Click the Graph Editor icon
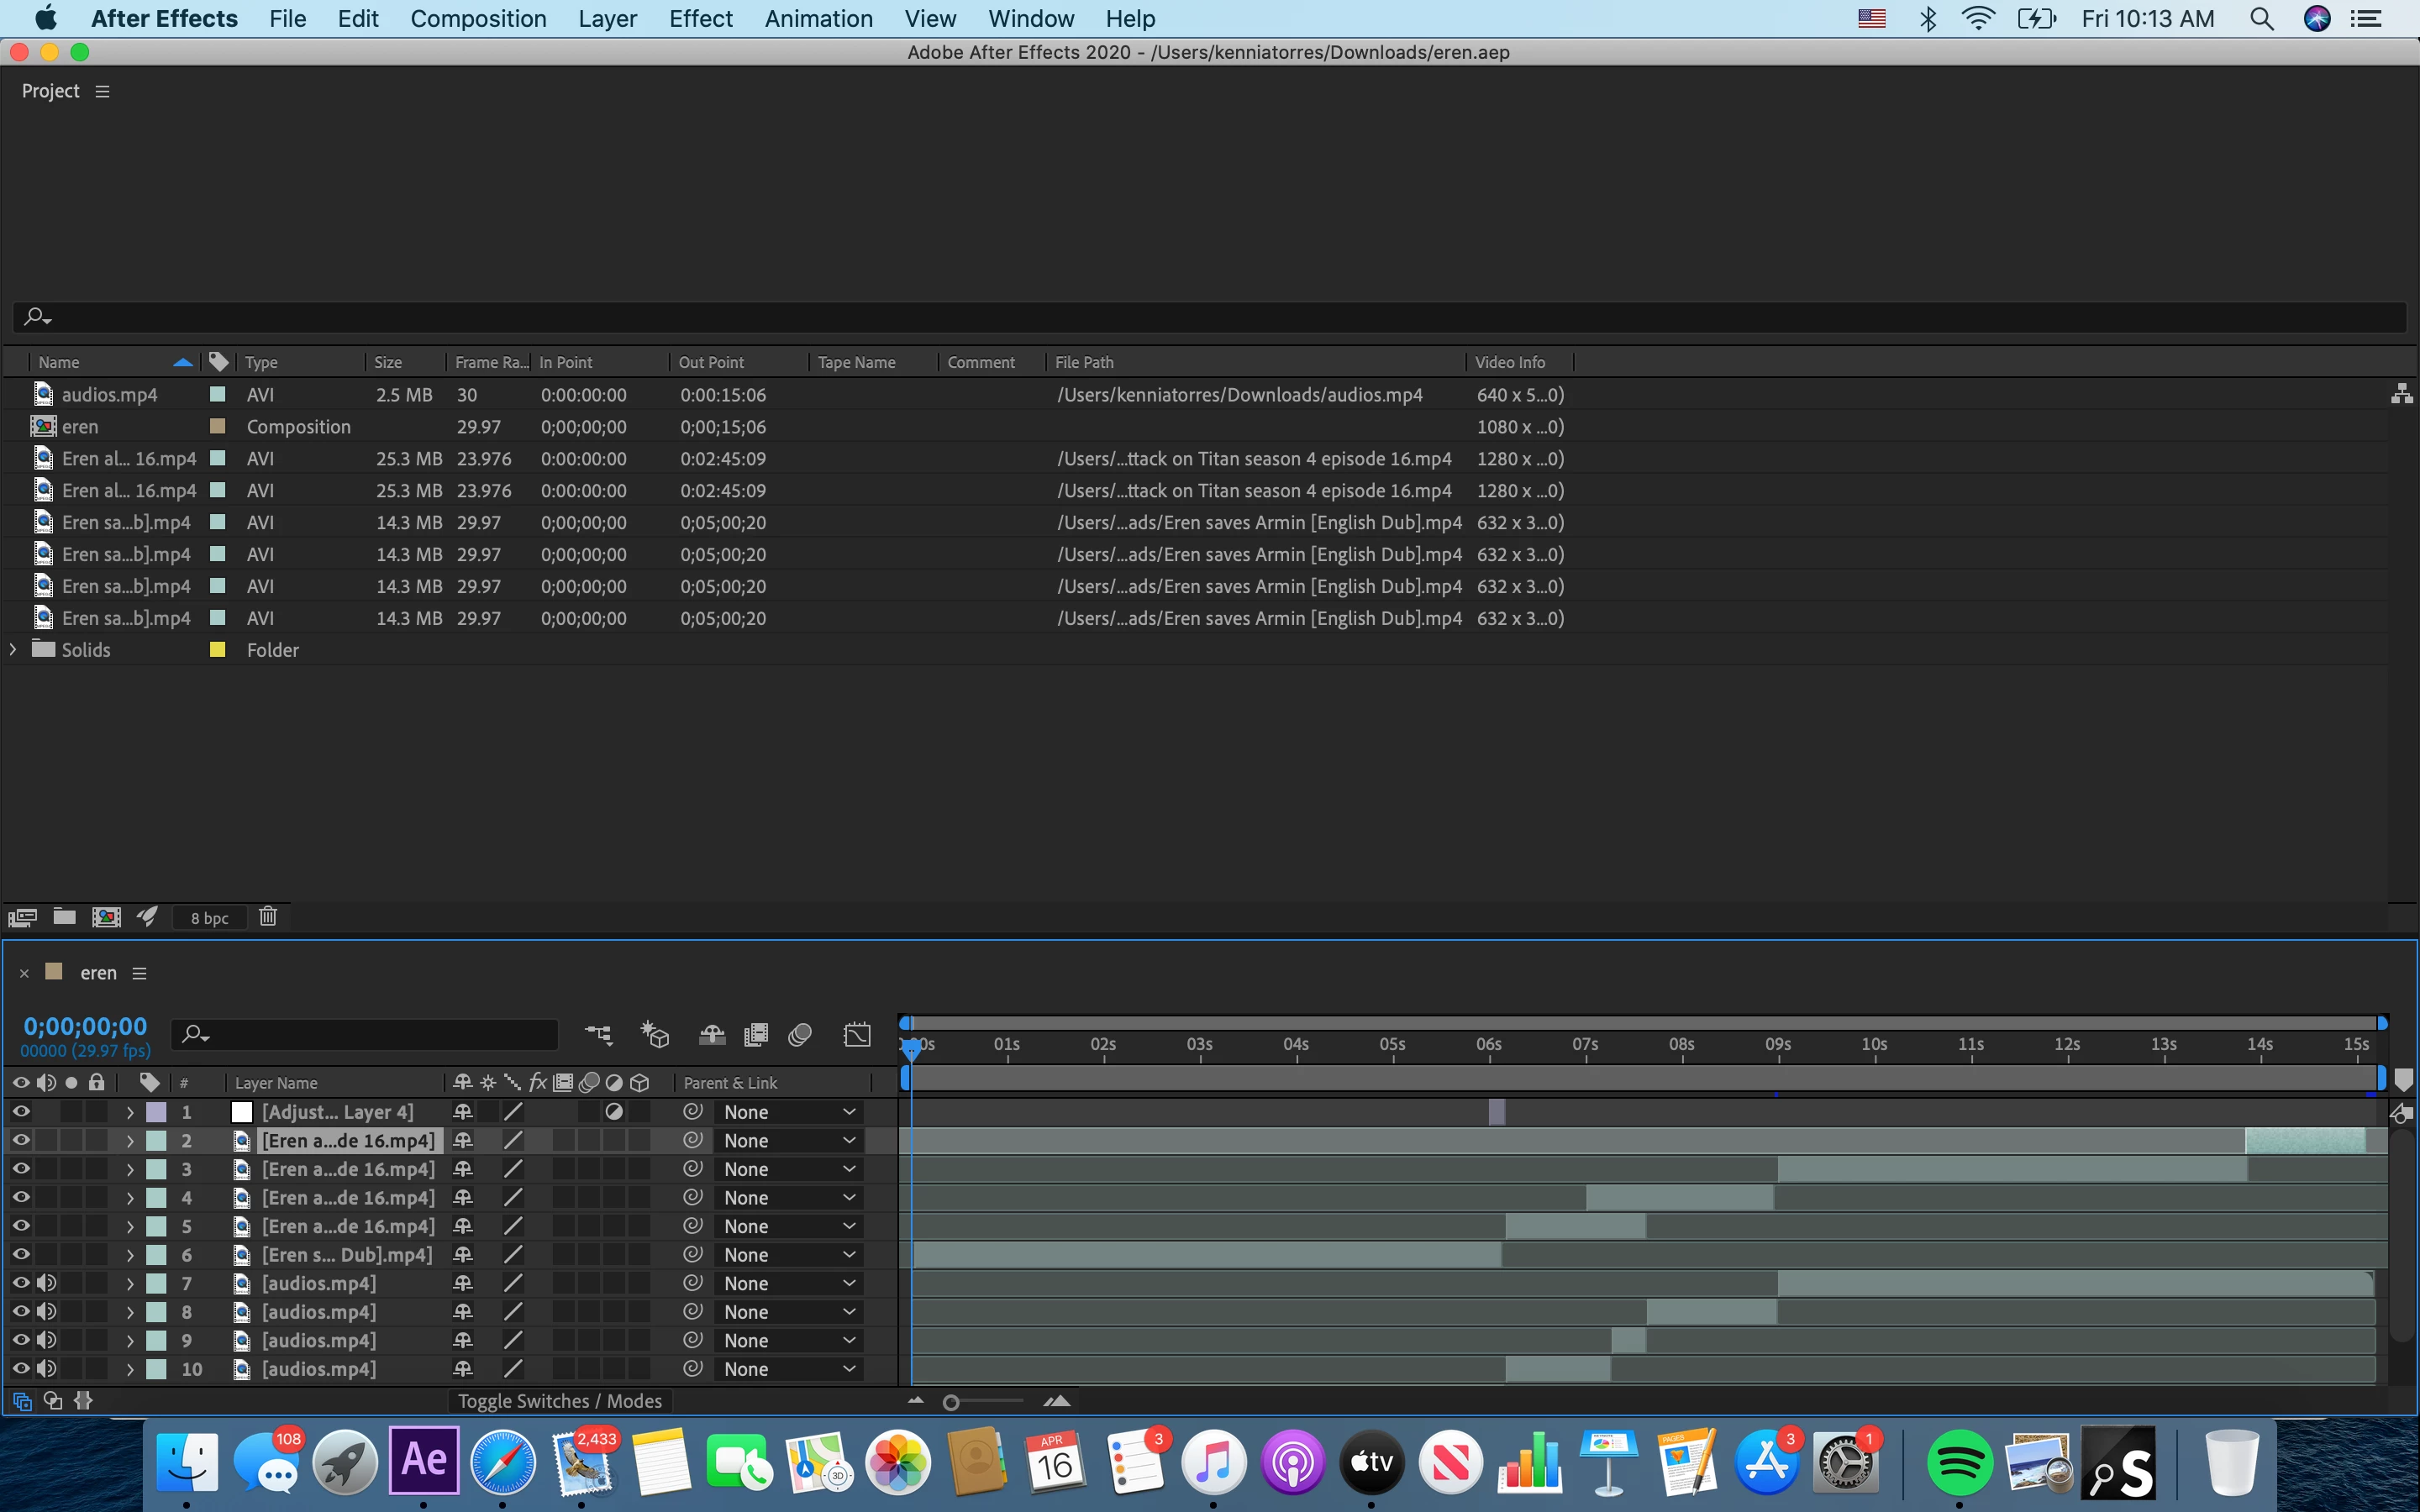Screen dimensions: 2420x1512 [x=857, y=1034]
